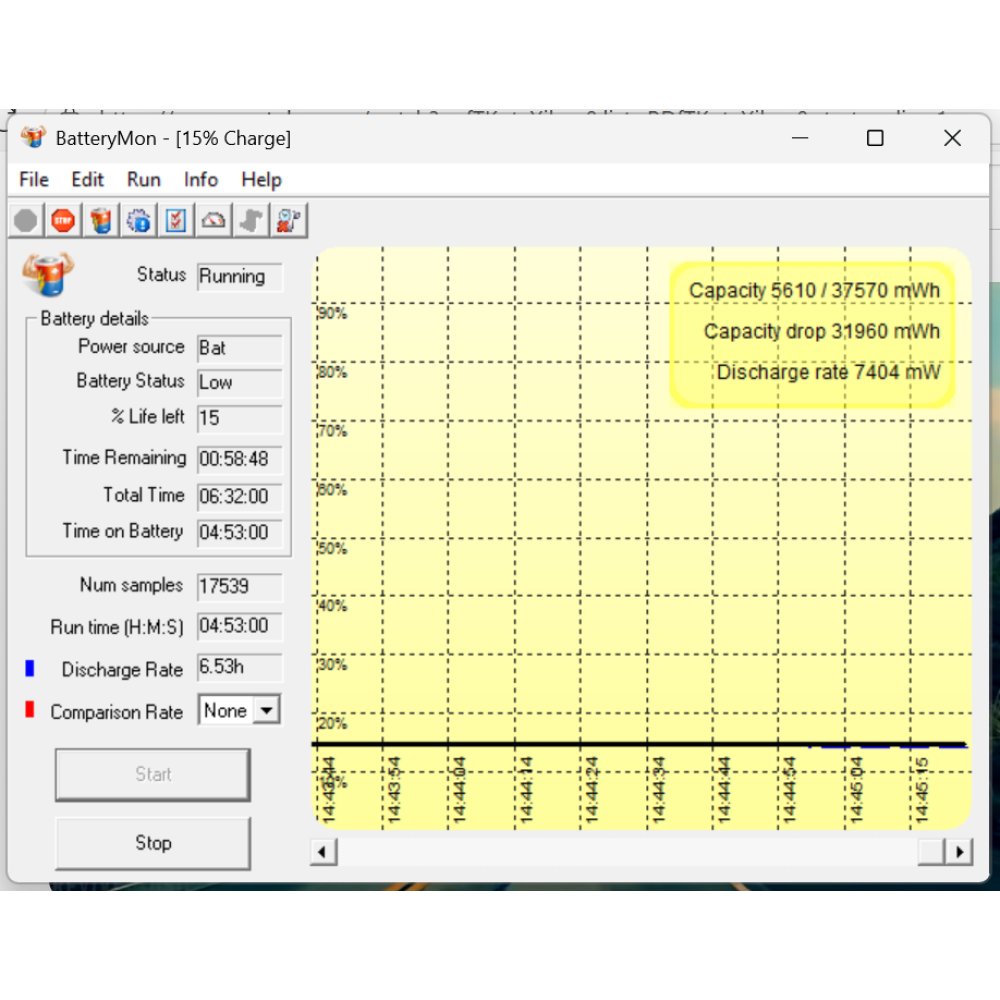
Task: Click the last toolbar icon with red X
Action: (x=289, y=220)
